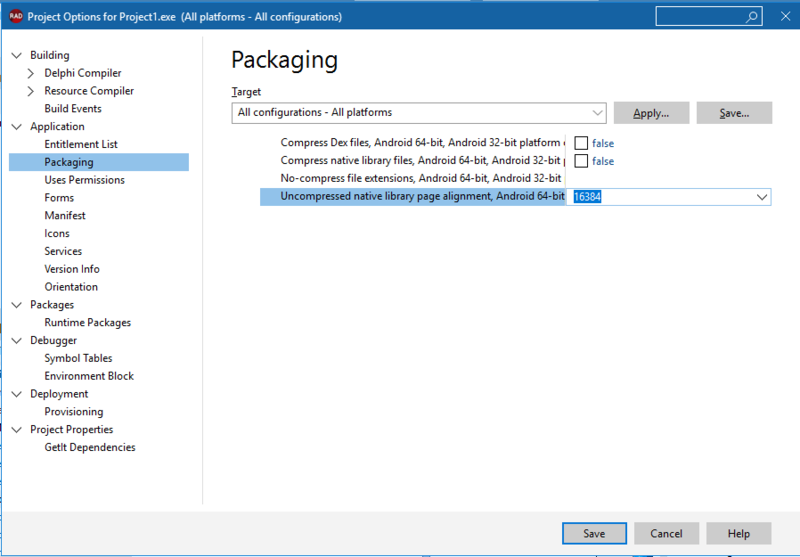Click the Save... button beside Apply
Image resolution: width=800 pixels, height=557 pixels.
[734, 113]
